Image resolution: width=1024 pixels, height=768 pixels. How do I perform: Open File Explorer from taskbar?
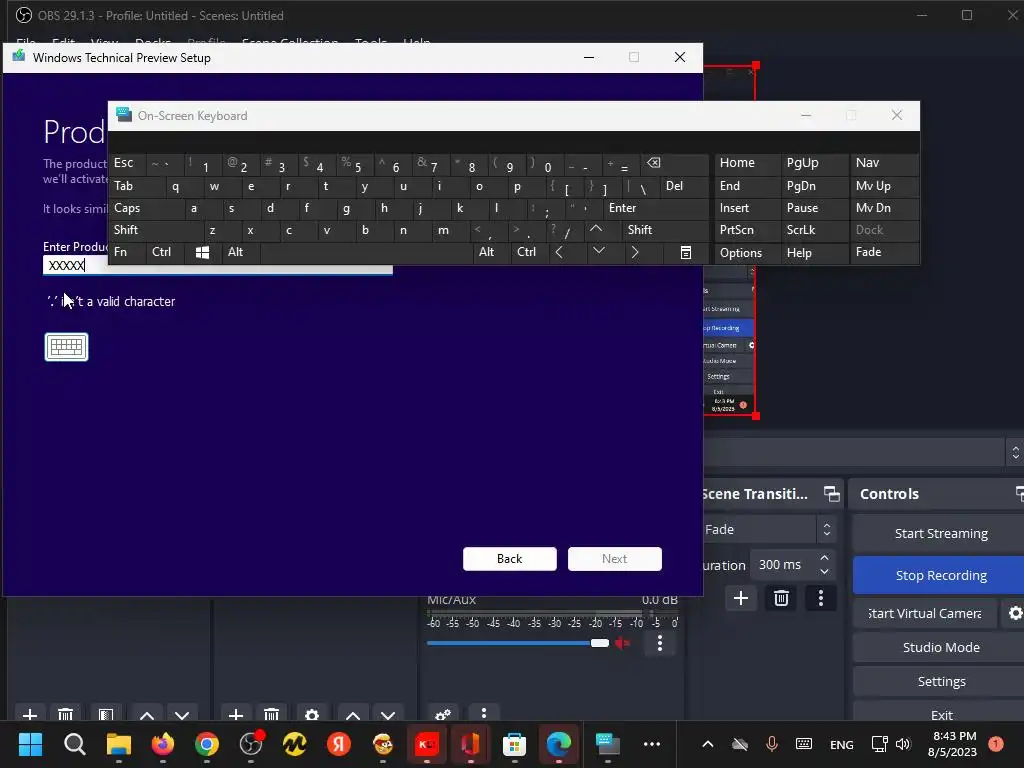click(119, 744)
